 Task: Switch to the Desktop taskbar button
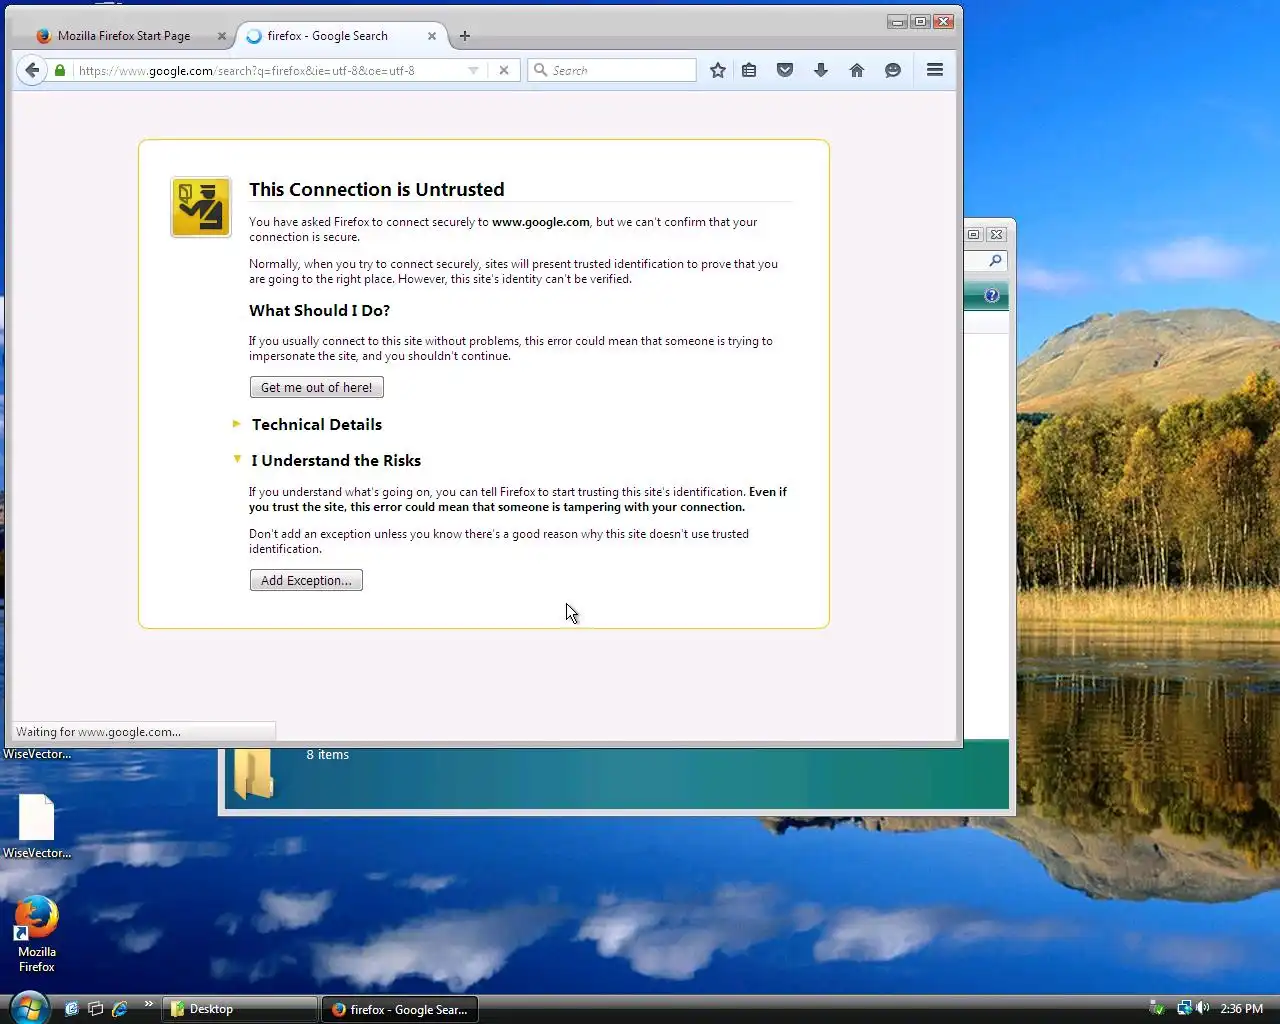[x=240, y=1009]
